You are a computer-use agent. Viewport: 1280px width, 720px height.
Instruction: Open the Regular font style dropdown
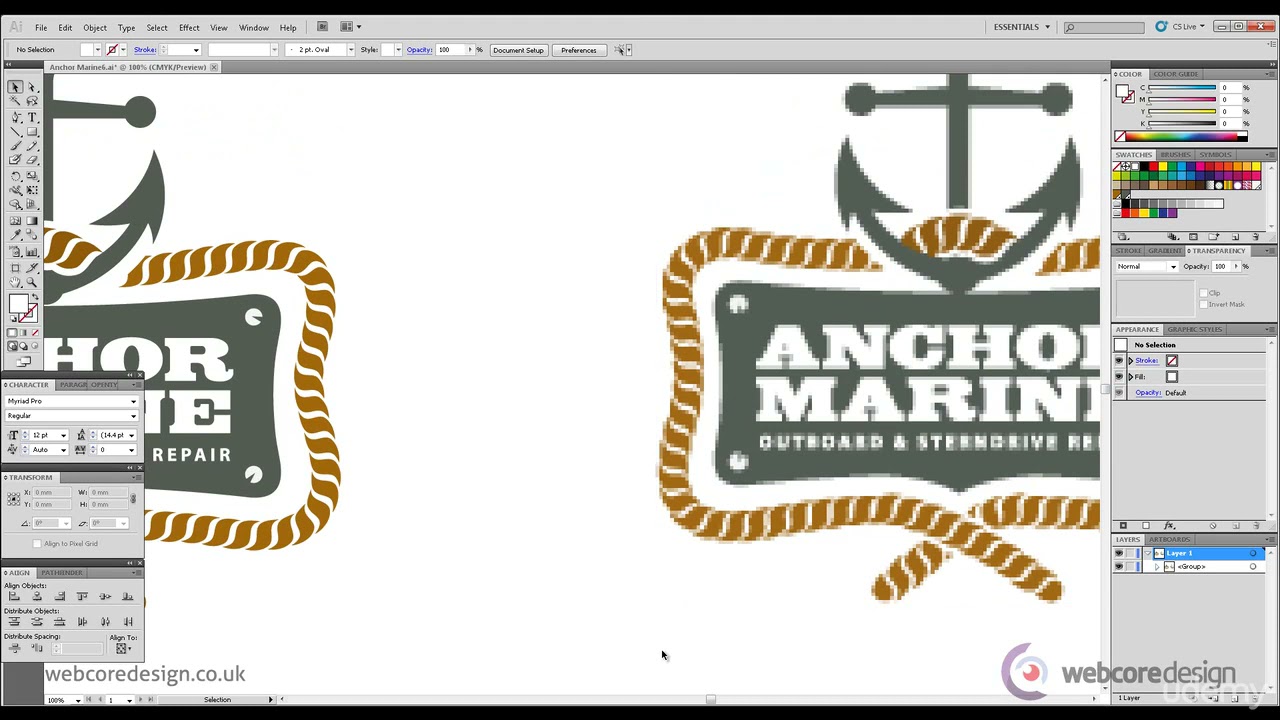point(133,416)
